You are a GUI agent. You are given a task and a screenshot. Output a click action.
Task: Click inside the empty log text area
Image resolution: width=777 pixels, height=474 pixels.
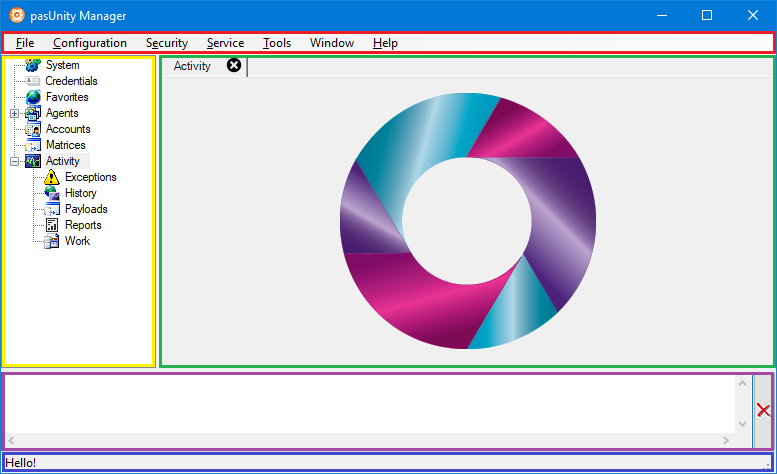370,404
